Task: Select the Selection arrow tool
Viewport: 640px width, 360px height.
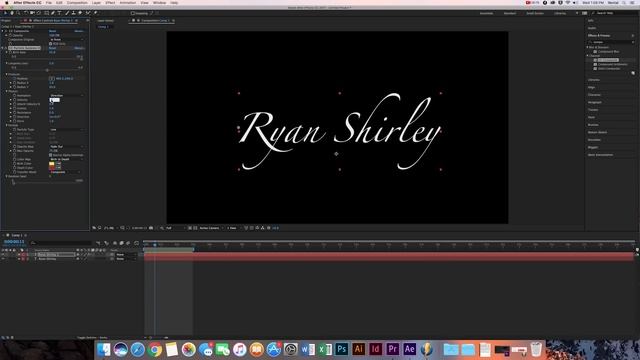Action: click(5, 13)
